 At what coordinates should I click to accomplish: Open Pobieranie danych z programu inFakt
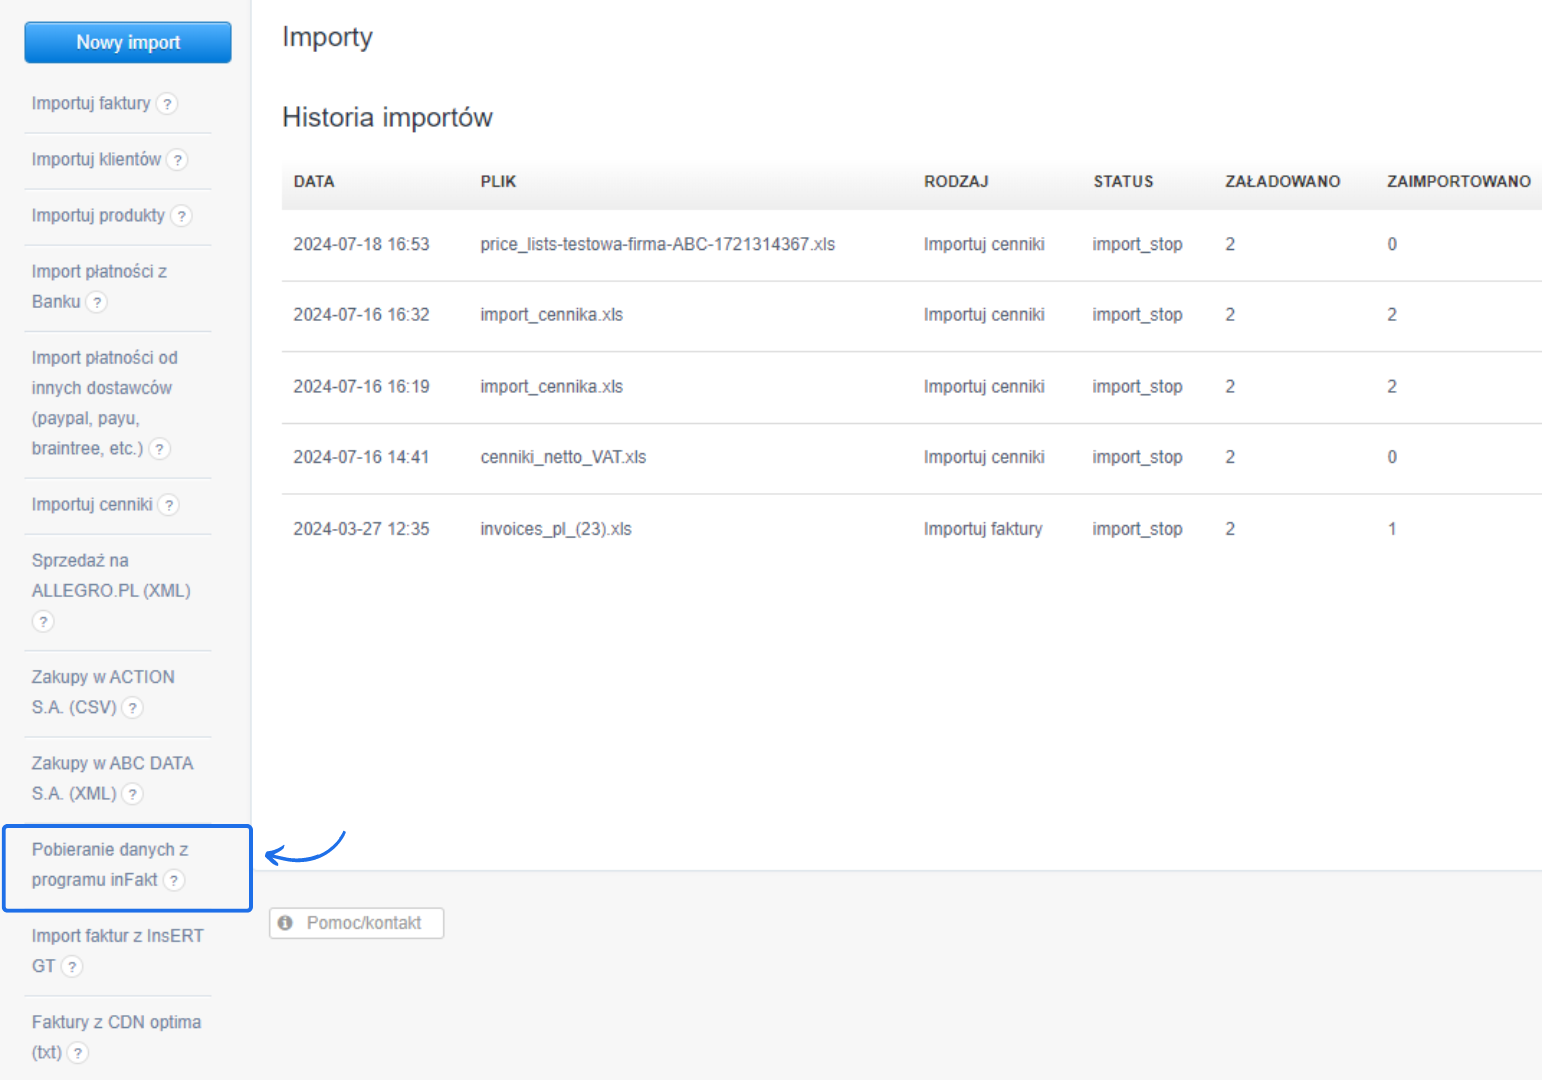tap(109, 864)
